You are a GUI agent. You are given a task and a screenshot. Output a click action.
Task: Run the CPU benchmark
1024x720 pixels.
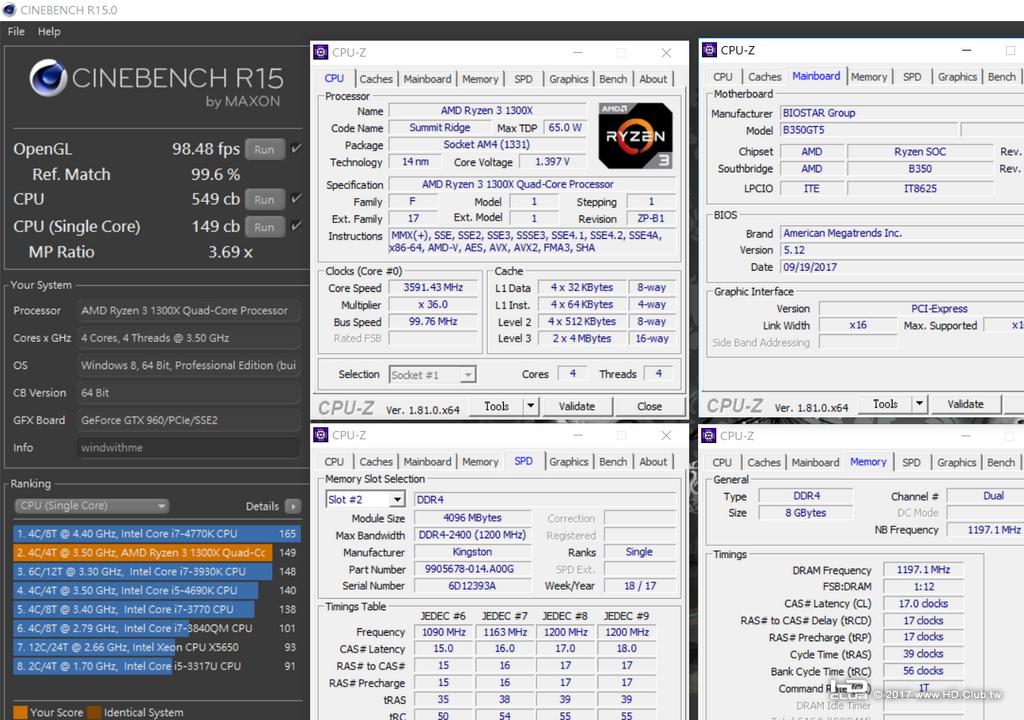tap(264, 199)
